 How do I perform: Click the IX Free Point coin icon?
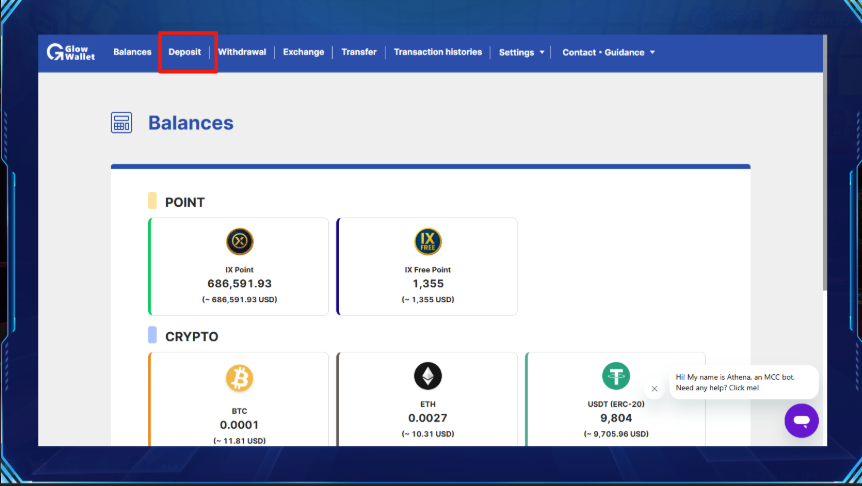(x=428, y=241)
